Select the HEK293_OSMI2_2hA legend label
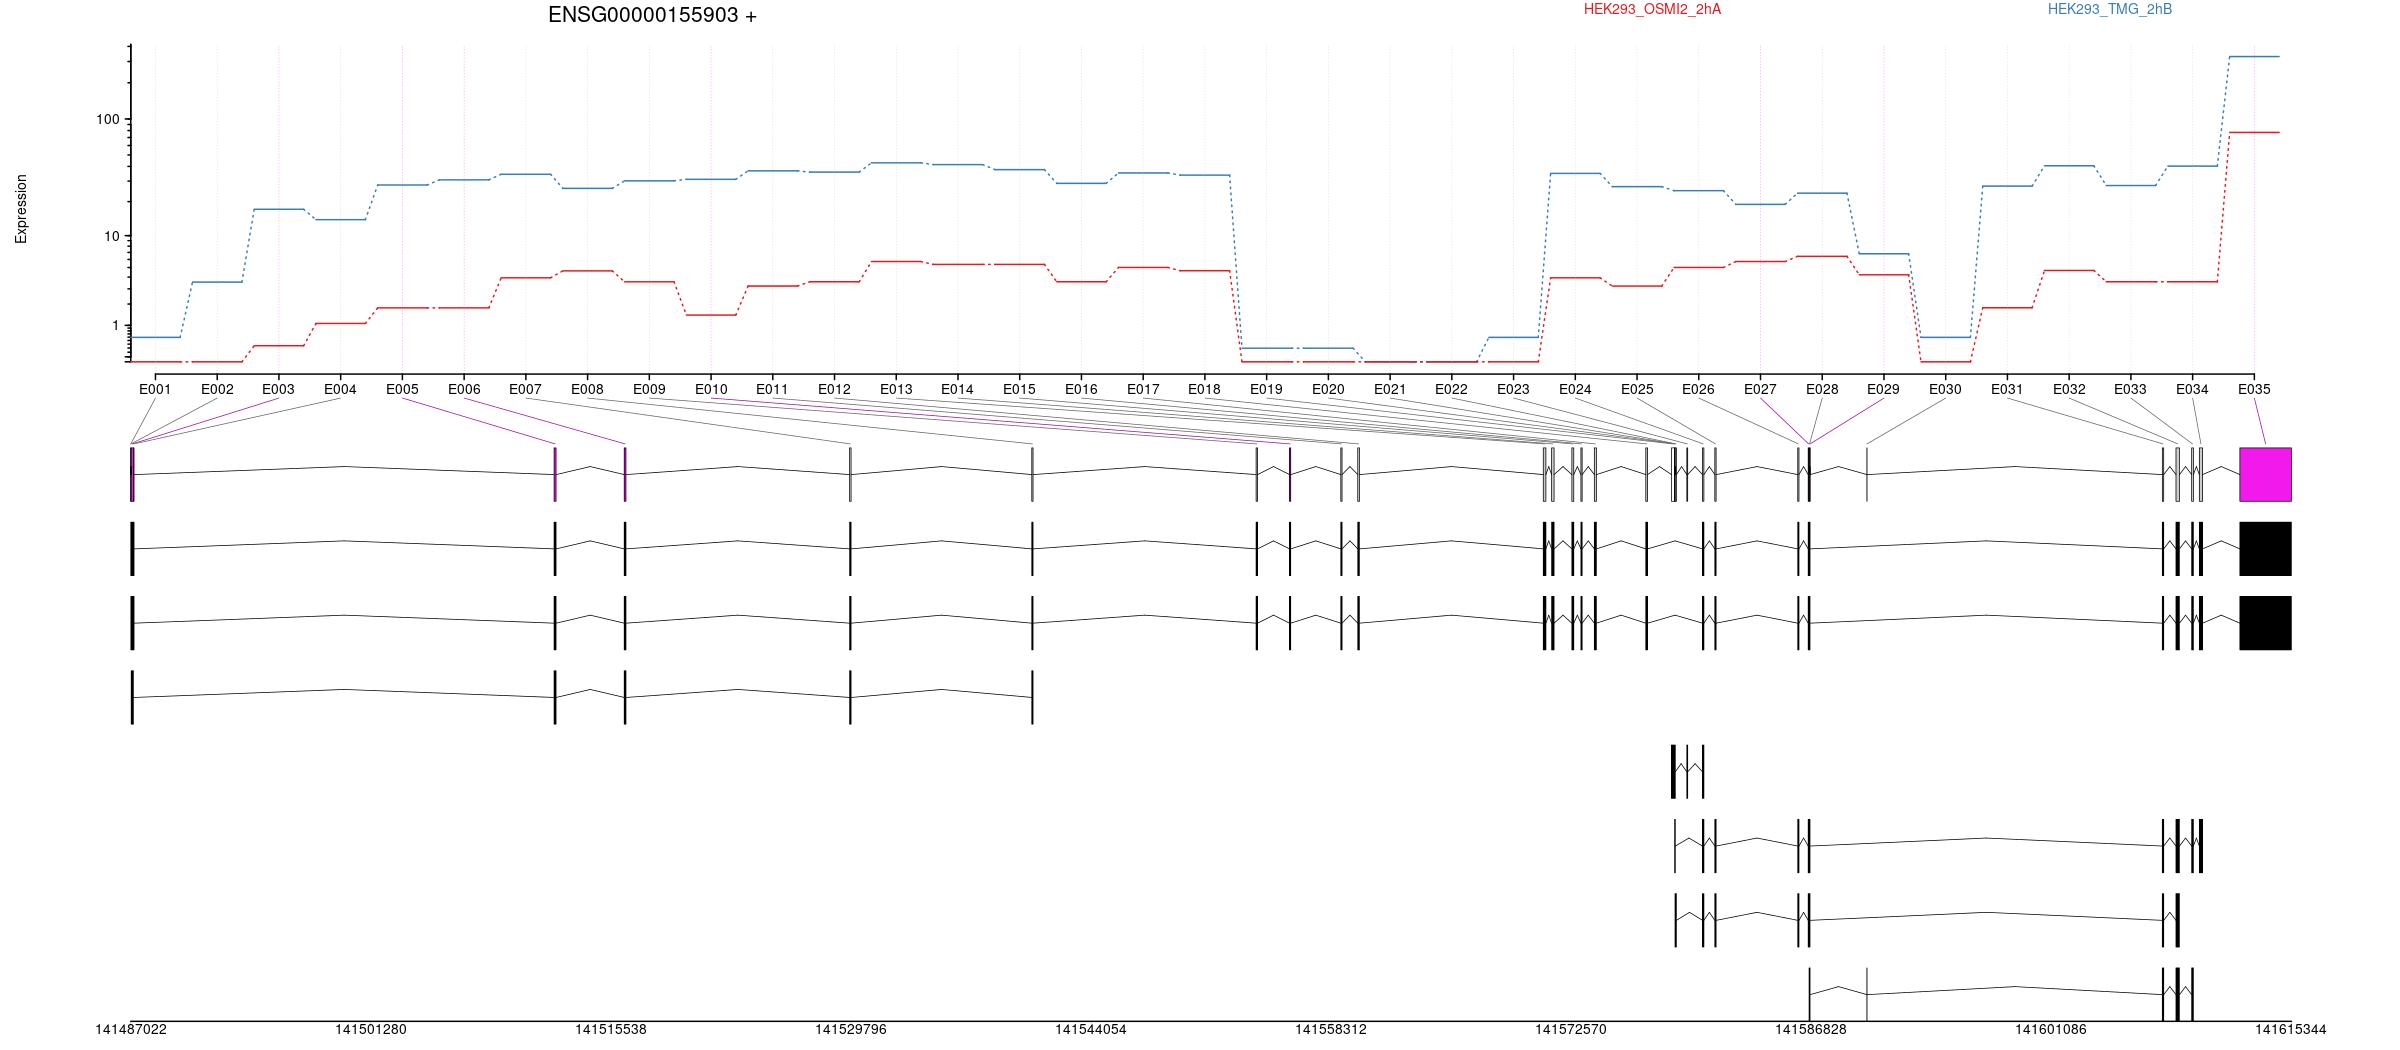 click(x=1652, y=9)
